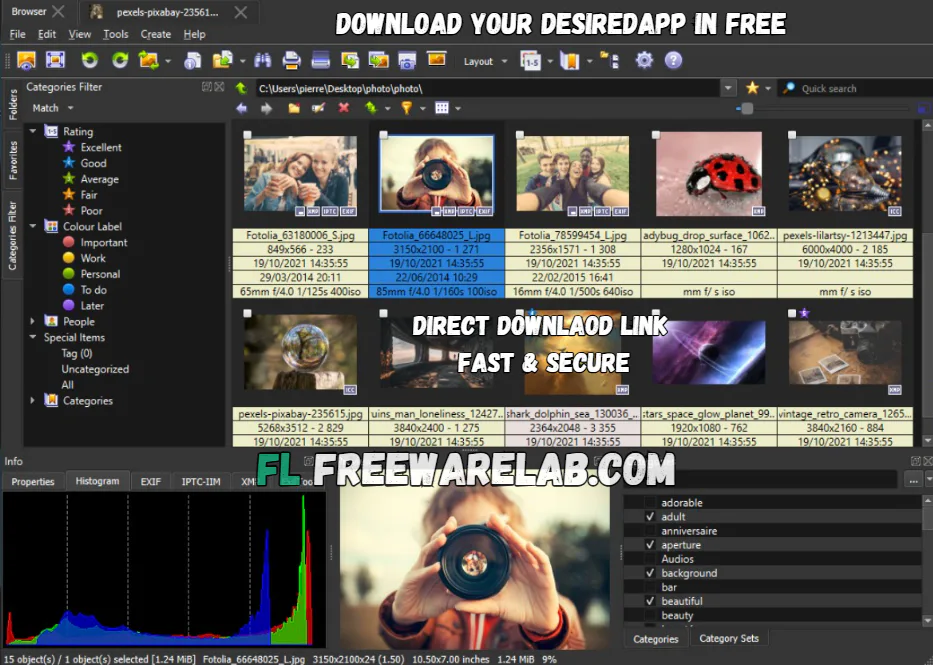
Task: Collapse the Rating tree node
Action: click(33, 131)
